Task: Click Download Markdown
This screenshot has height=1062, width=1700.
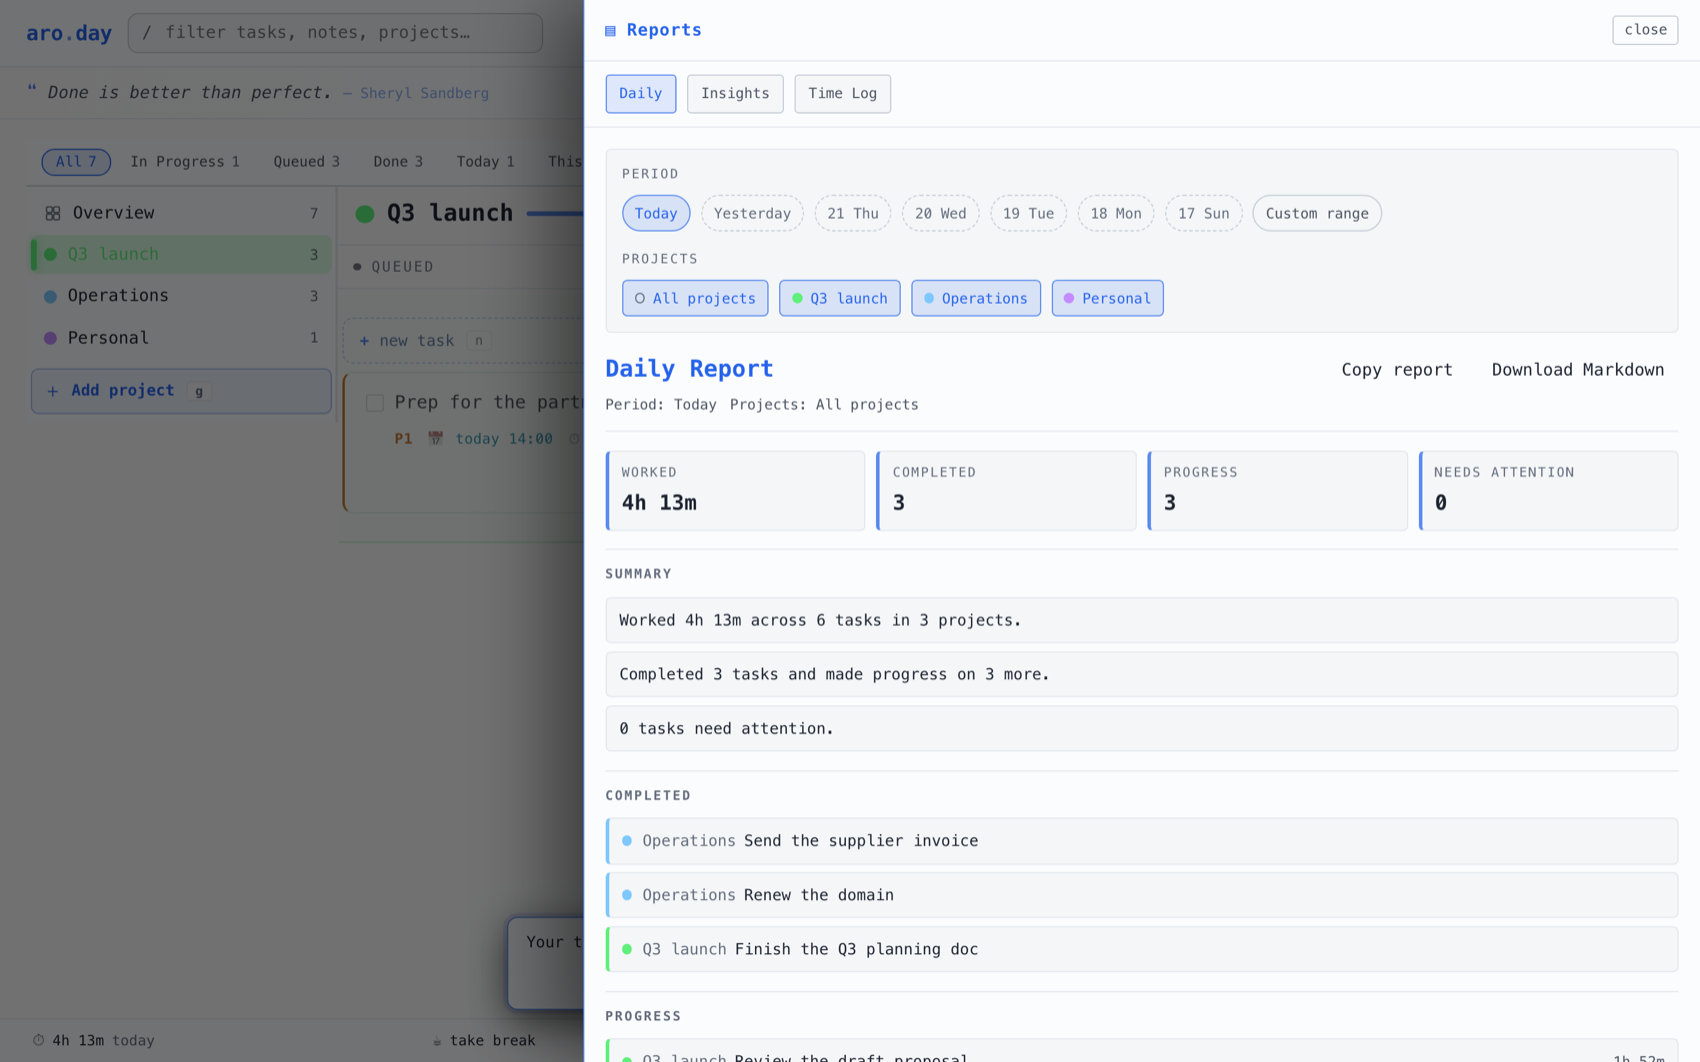Action: (x=1578, y=370)
